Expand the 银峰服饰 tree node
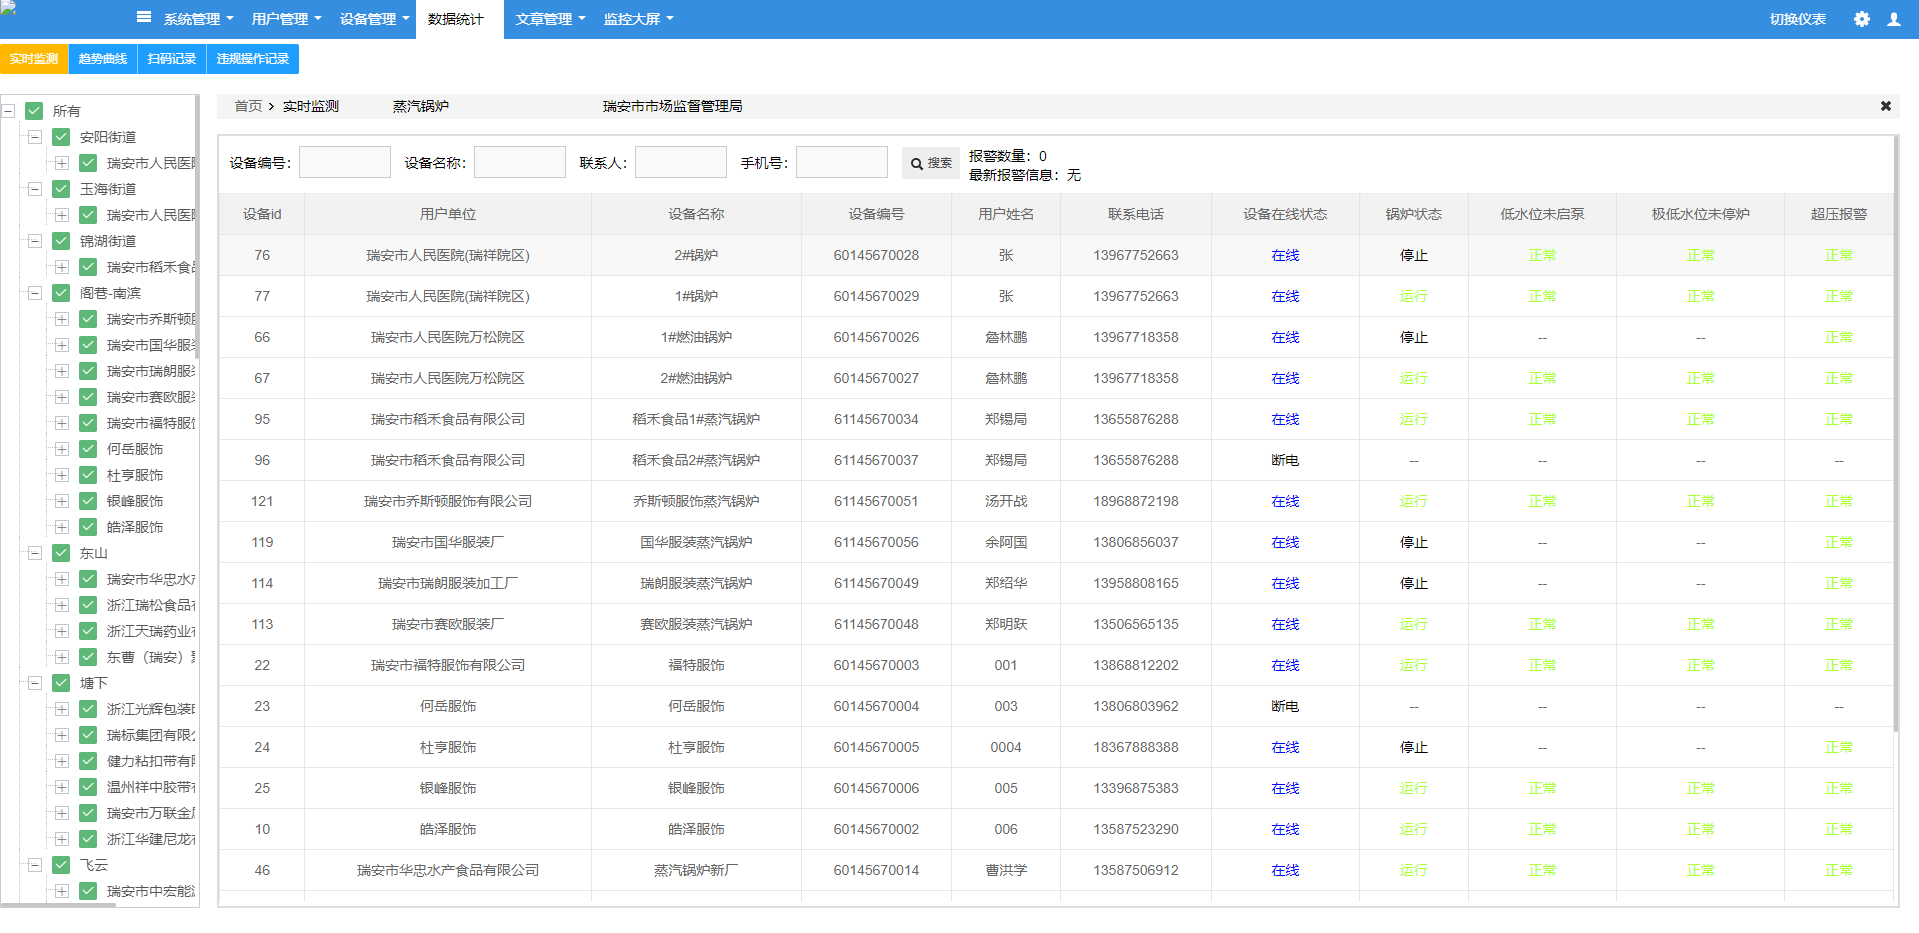This screenshot has width=1919, height=933. (62, 501)
